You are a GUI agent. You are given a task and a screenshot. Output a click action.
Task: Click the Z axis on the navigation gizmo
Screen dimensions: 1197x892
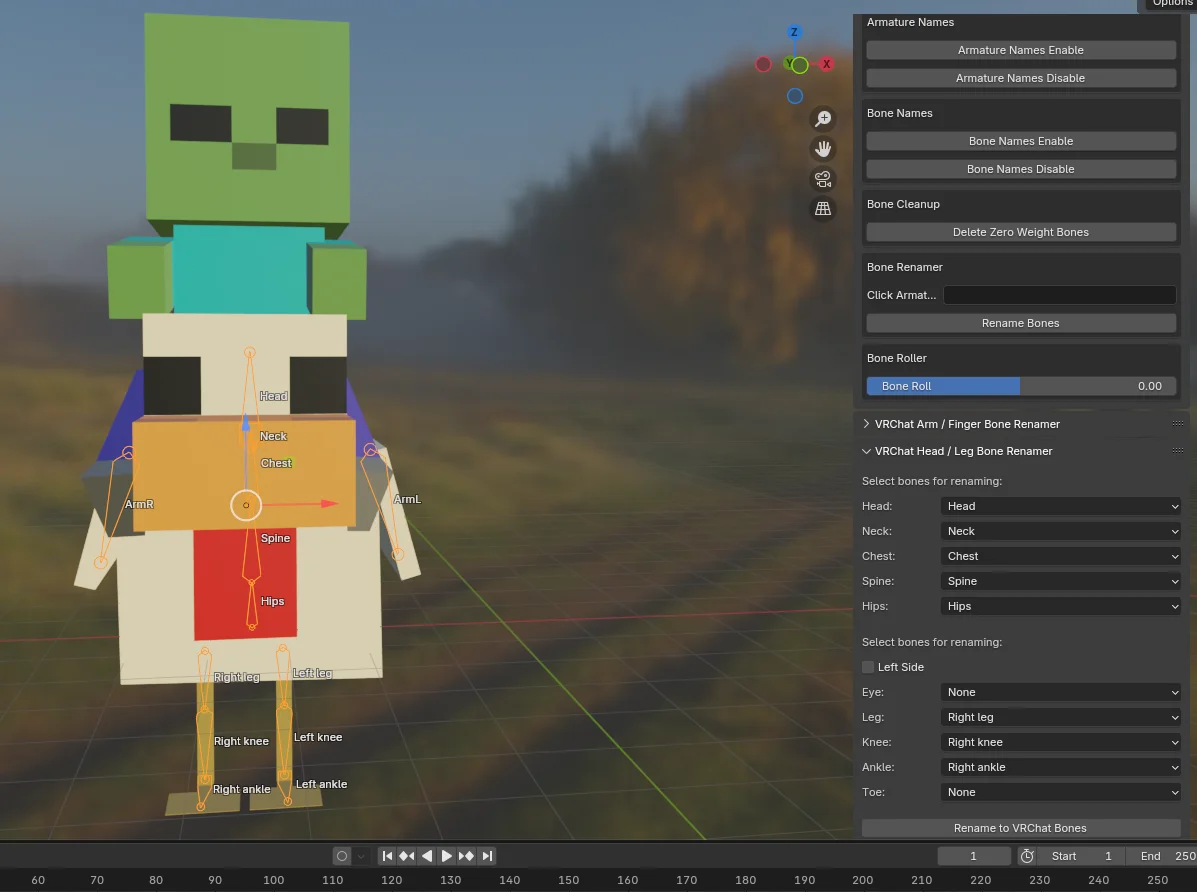[794, 32]
